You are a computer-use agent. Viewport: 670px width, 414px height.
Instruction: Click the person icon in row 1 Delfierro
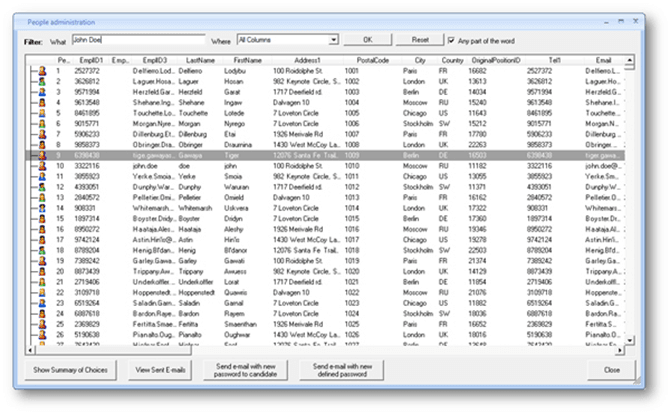(x=42, y=71)
